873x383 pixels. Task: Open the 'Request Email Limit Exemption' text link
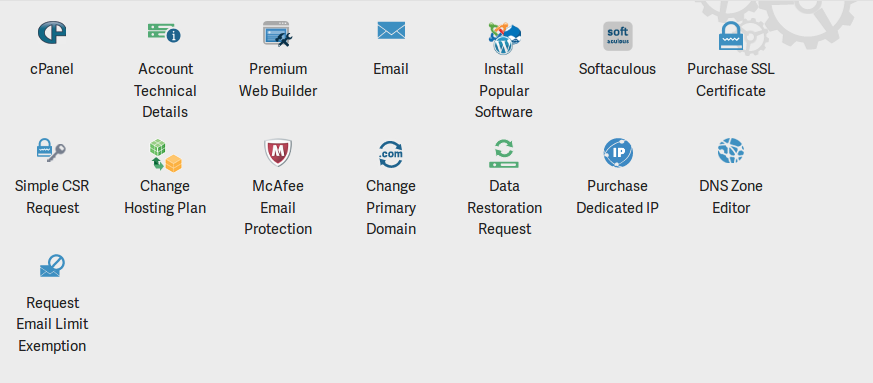(x=52, y=325)
